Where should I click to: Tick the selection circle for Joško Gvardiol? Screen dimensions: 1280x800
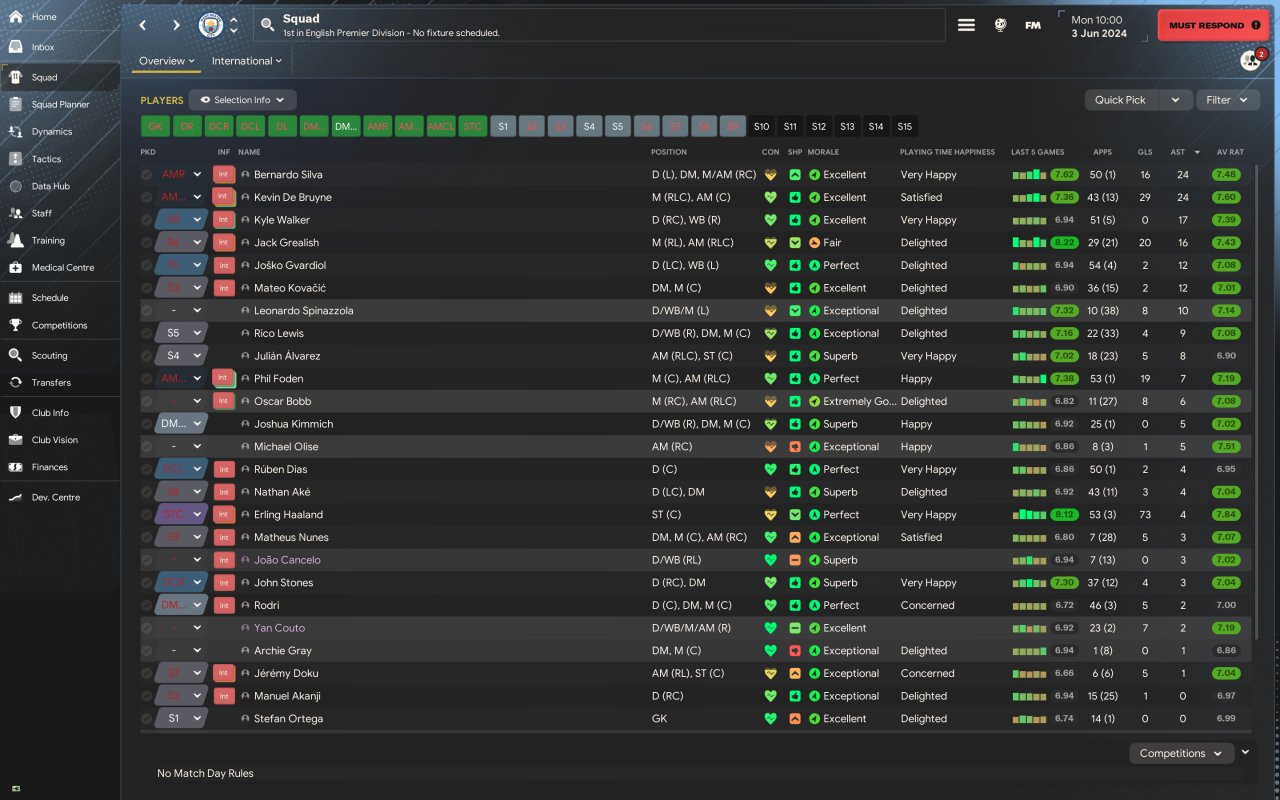click(x=147, y=265)
